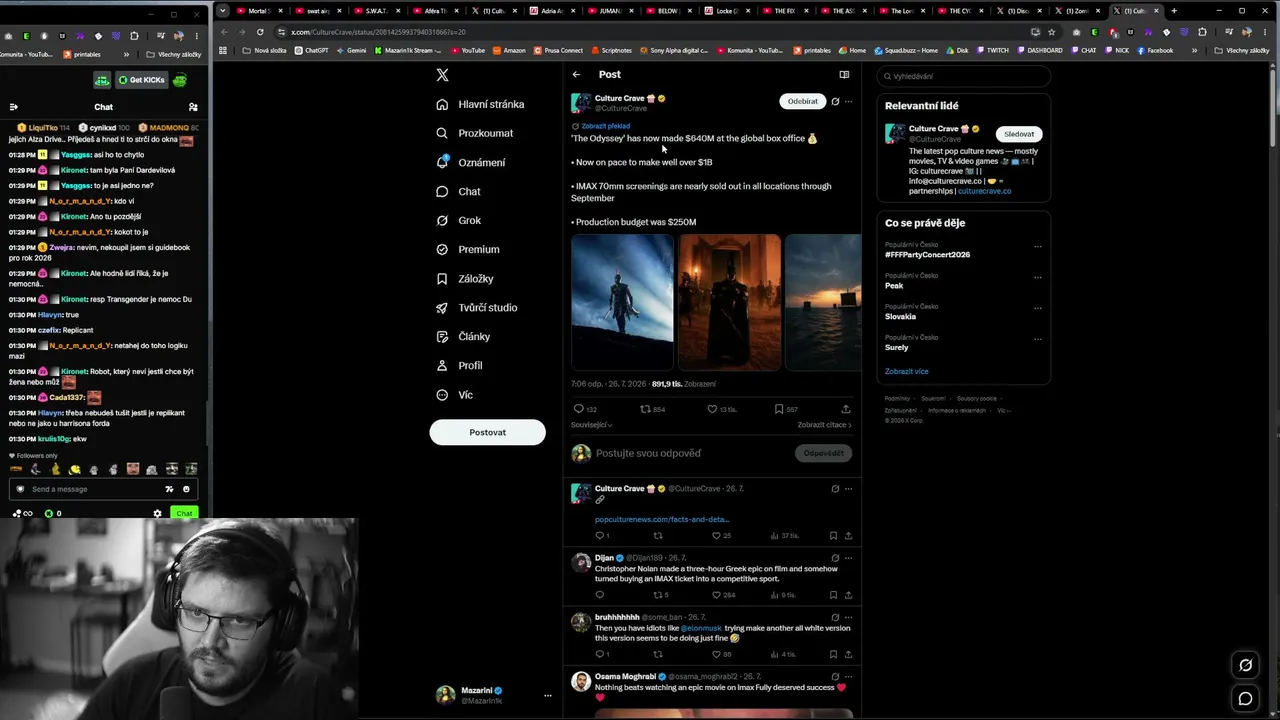Open the Grok floating button bottom-right

pyautogui.click(x=1245, y=665)
